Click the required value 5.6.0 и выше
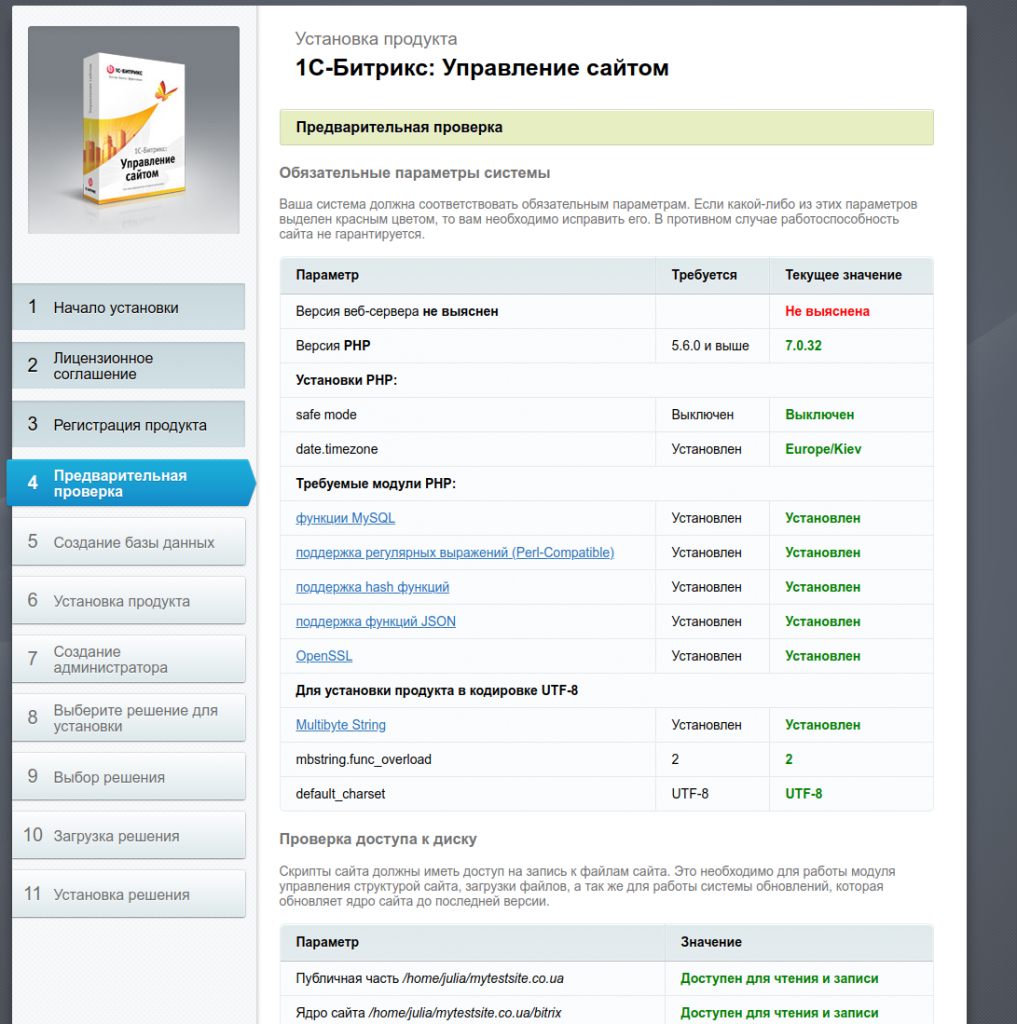Viewport: 1017px width, 1024px height. [x=710, y=345]
